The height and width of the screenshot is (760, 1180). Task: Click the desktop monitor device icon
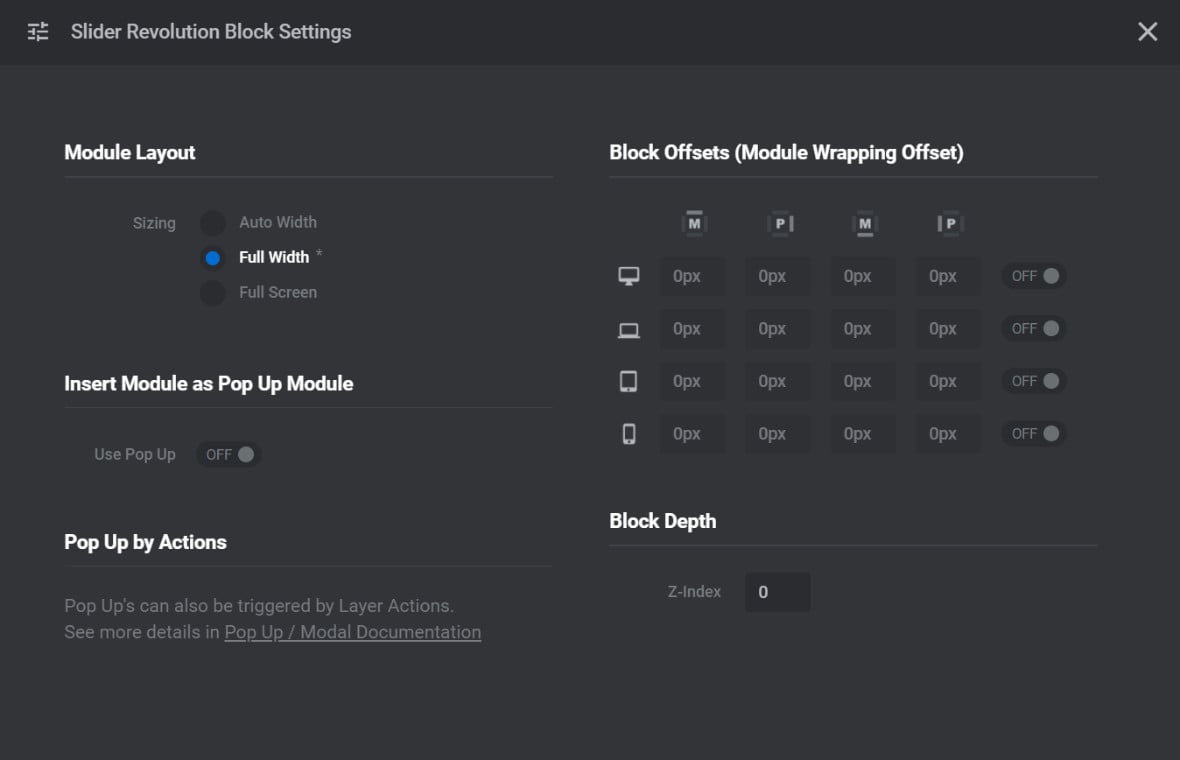point(629,276)
